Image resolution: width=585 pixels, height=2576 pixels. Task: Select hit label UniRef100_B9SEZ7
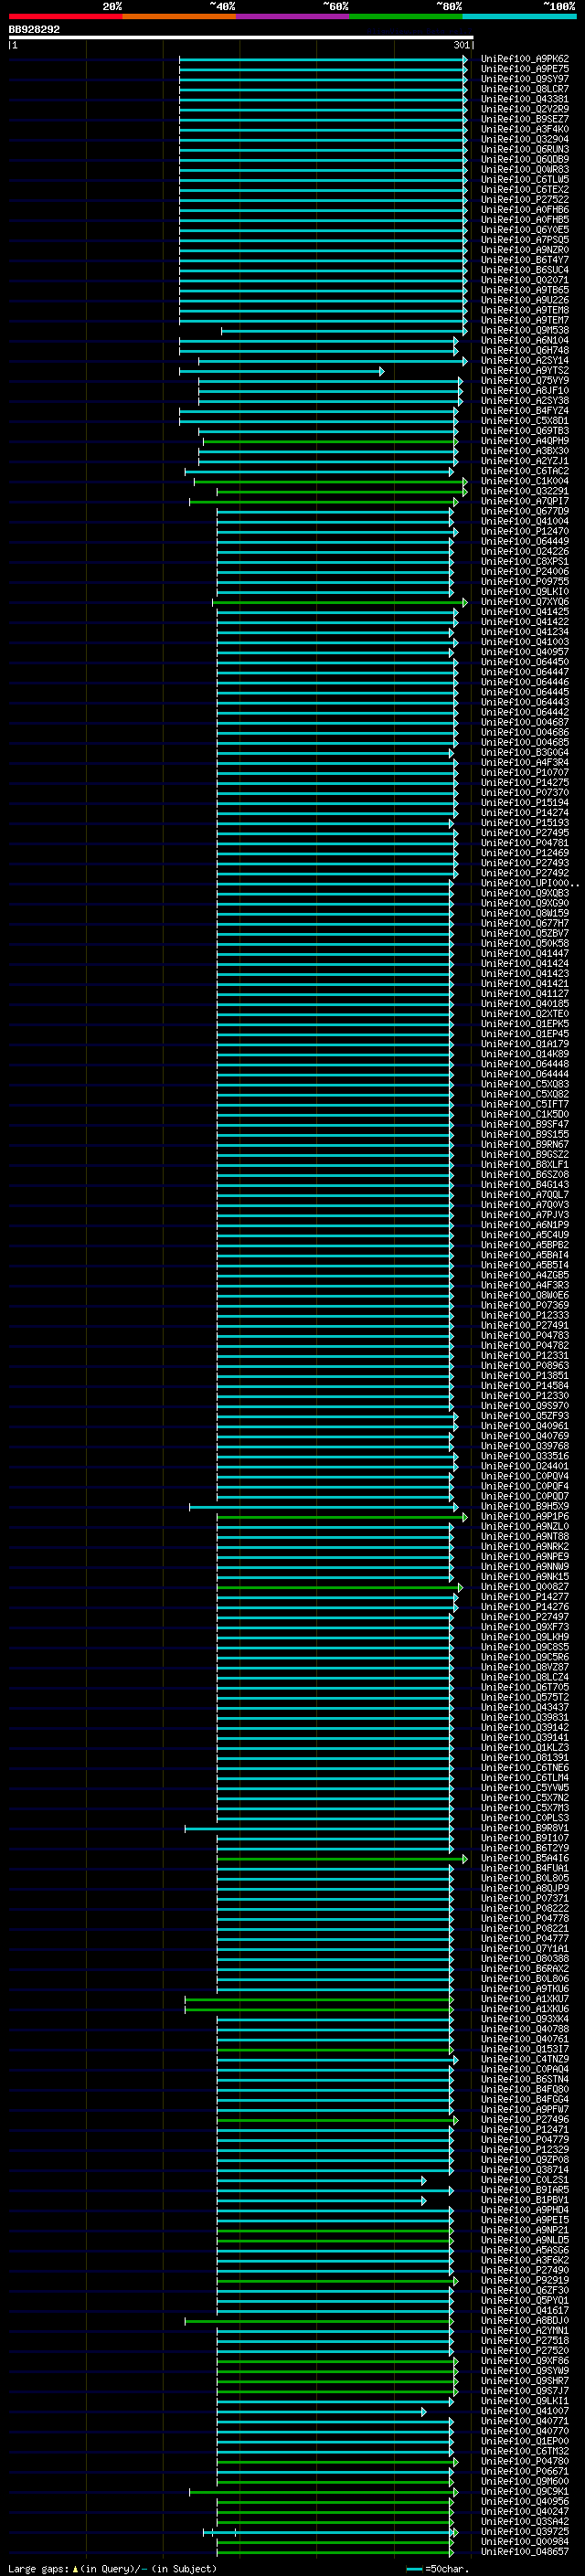coord(525,119)
